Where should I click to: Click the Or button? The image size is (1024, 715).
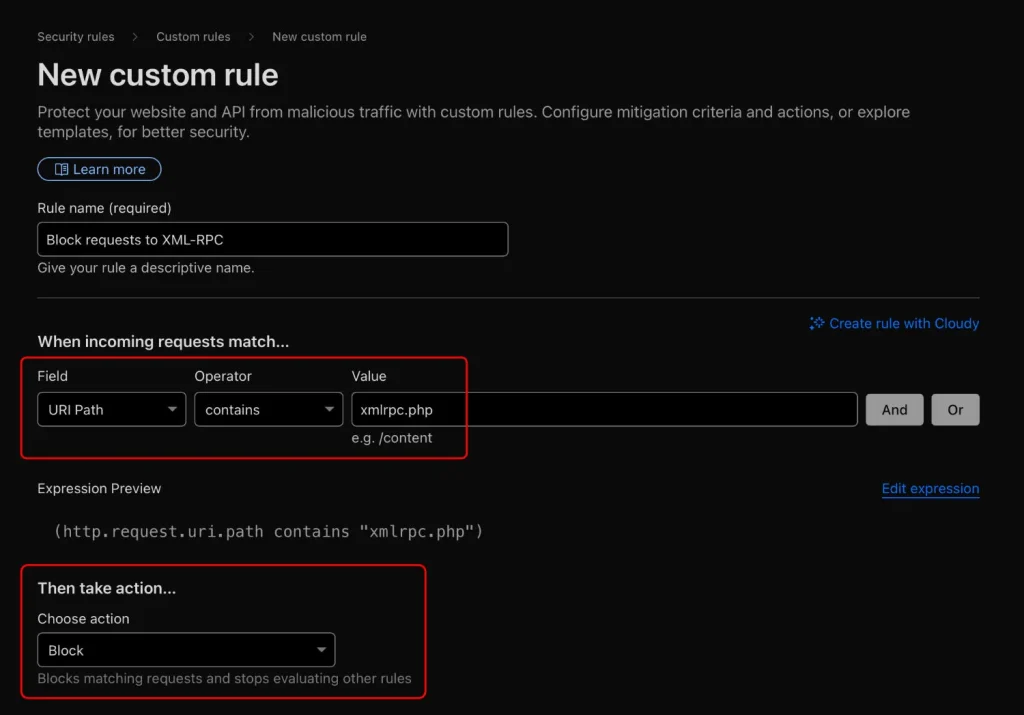click(x=955, y=409)
